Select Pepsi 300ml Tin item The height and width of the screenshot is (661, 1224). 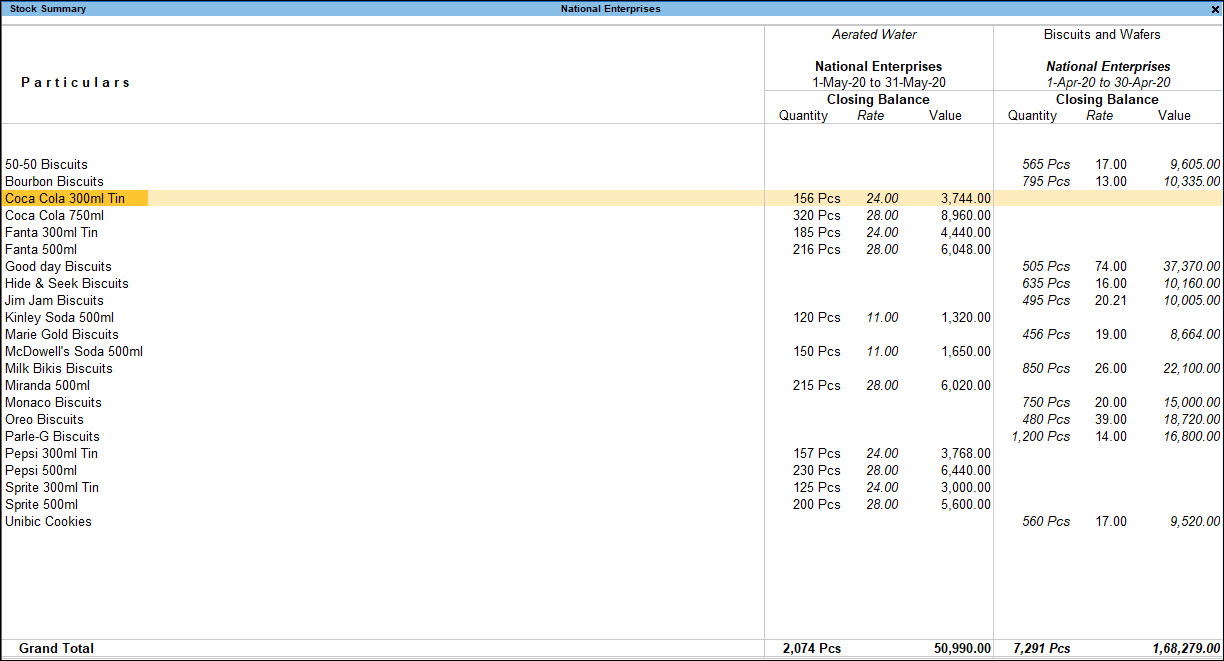(52, 453)
